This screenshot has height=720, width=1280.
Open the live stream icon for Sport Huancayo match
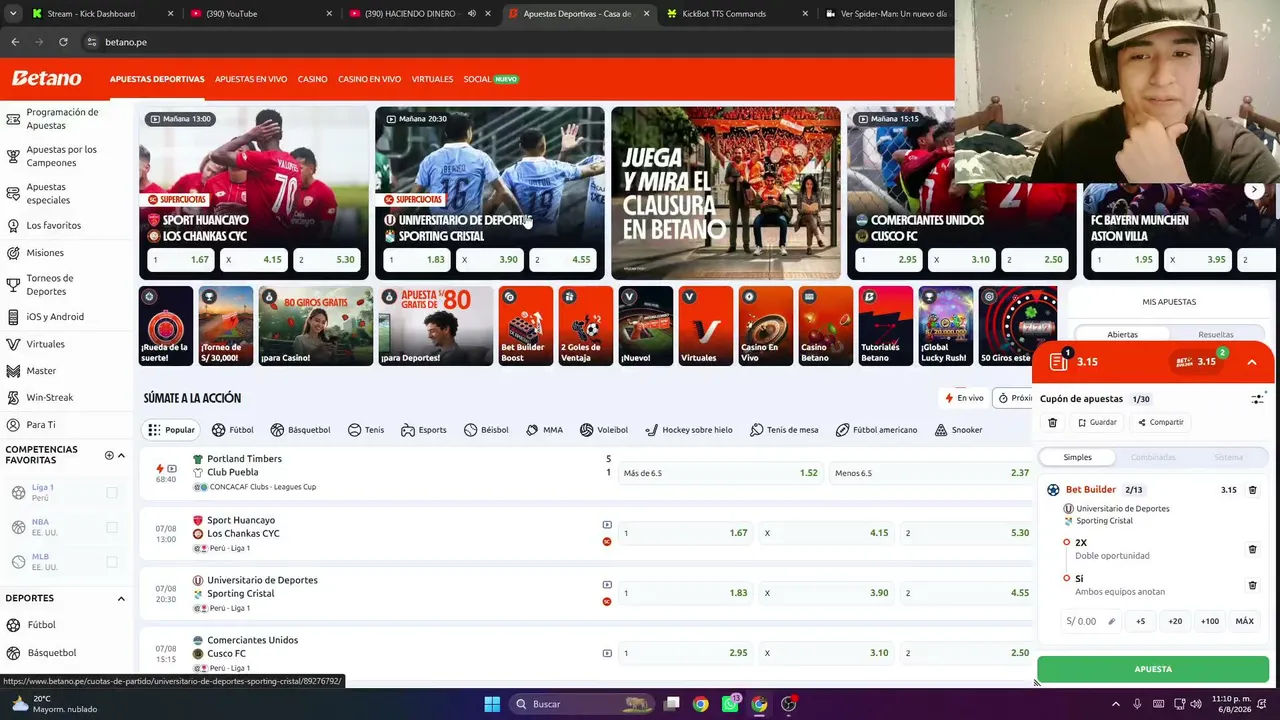607,525
